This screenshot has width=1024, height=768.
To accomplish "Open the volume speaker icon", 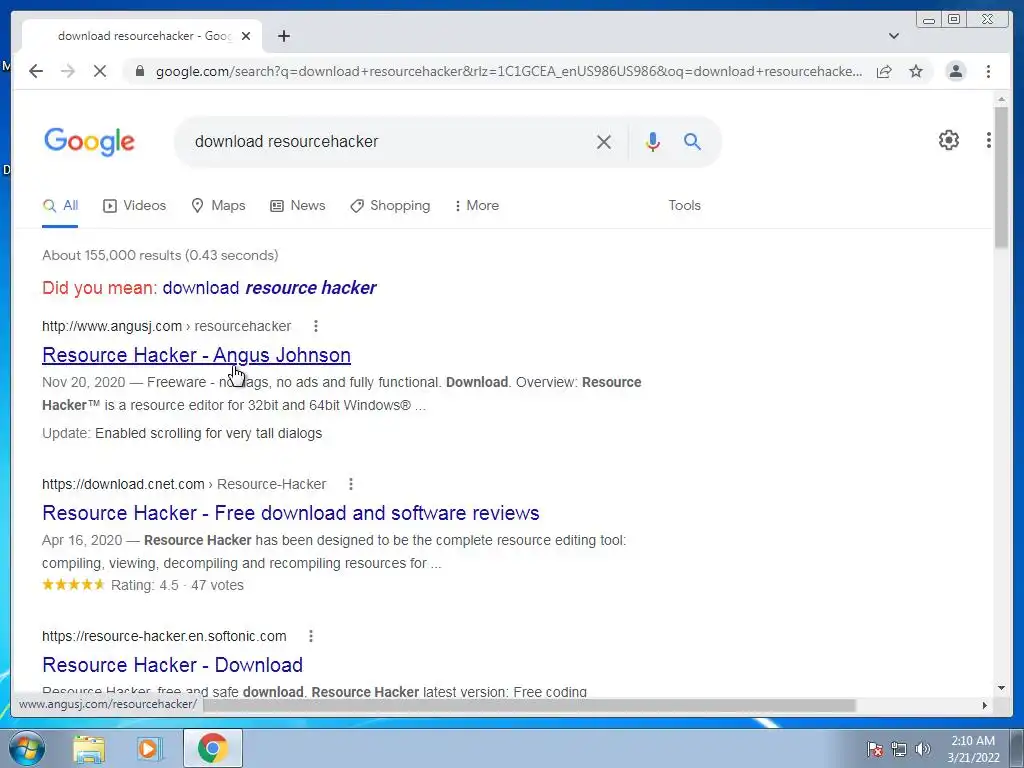I will pyautogui.click(x=923, y=749).
